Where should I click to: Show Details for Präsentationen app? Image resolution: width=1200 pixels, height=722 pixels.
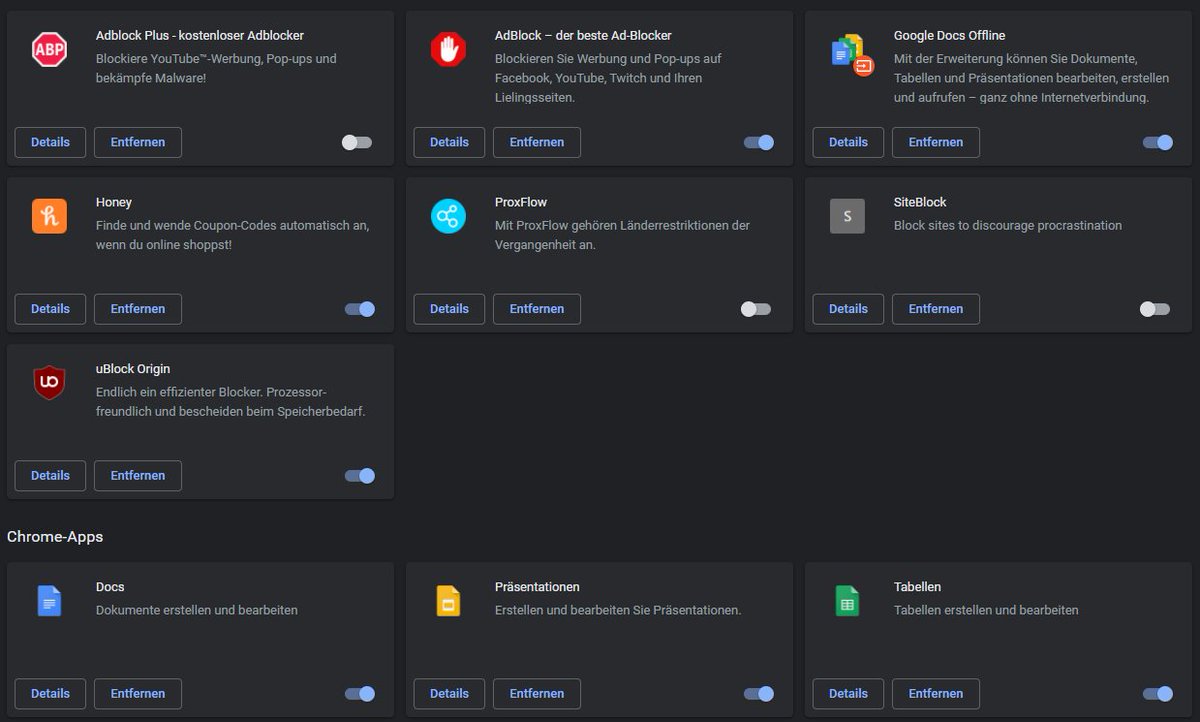coord(449,694)
